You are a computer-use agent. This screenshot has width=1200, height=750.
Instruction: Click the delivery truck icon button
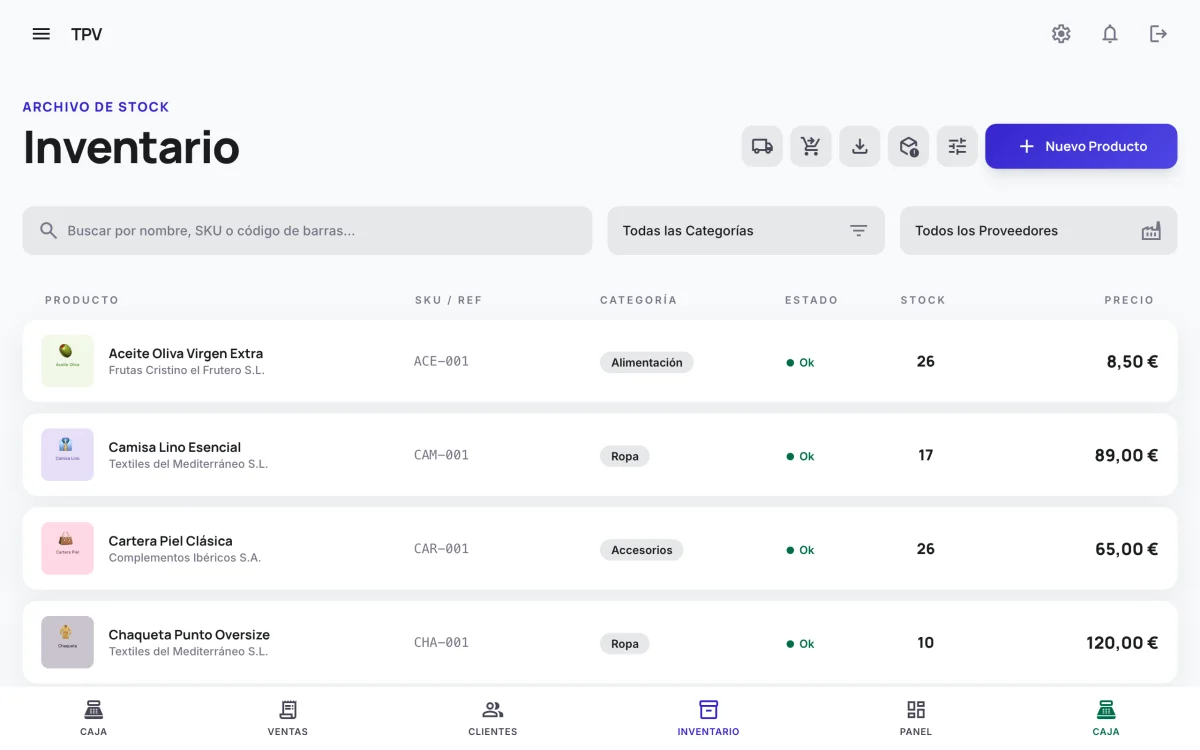pyautogui.click(x=762, y=146)
